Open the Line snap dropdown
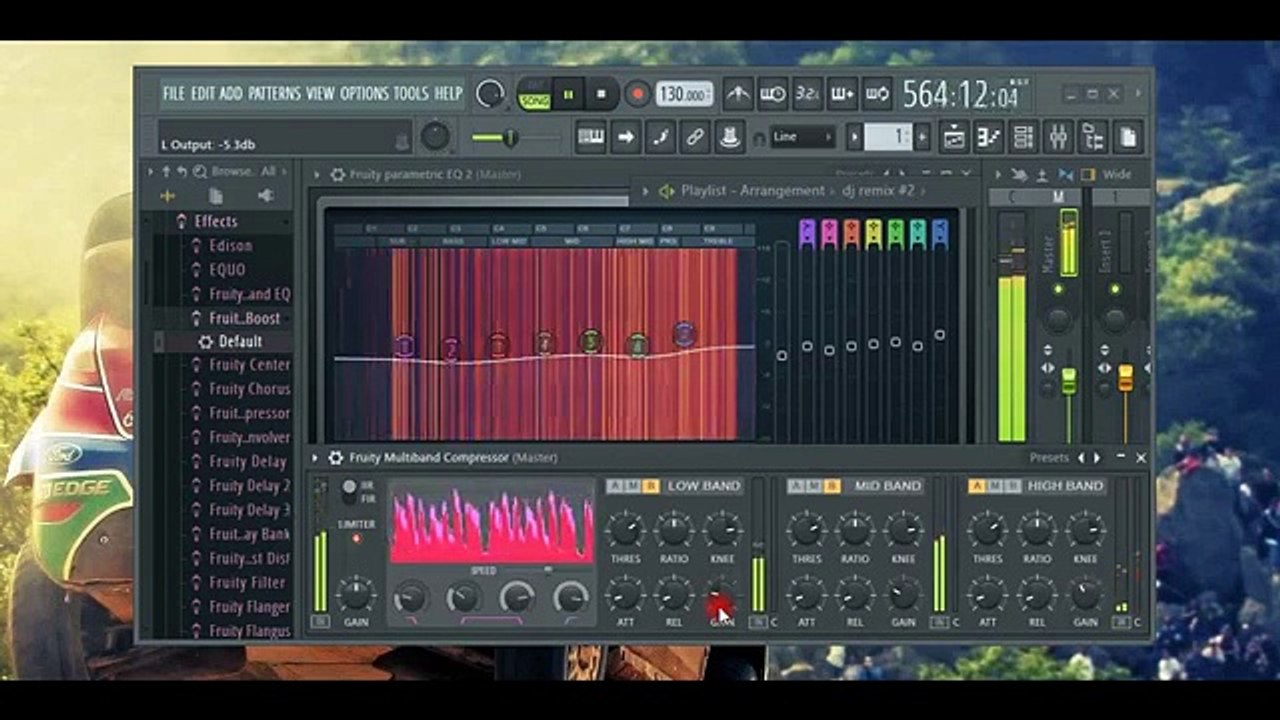 pyautogui.click(x=802, y=137)
